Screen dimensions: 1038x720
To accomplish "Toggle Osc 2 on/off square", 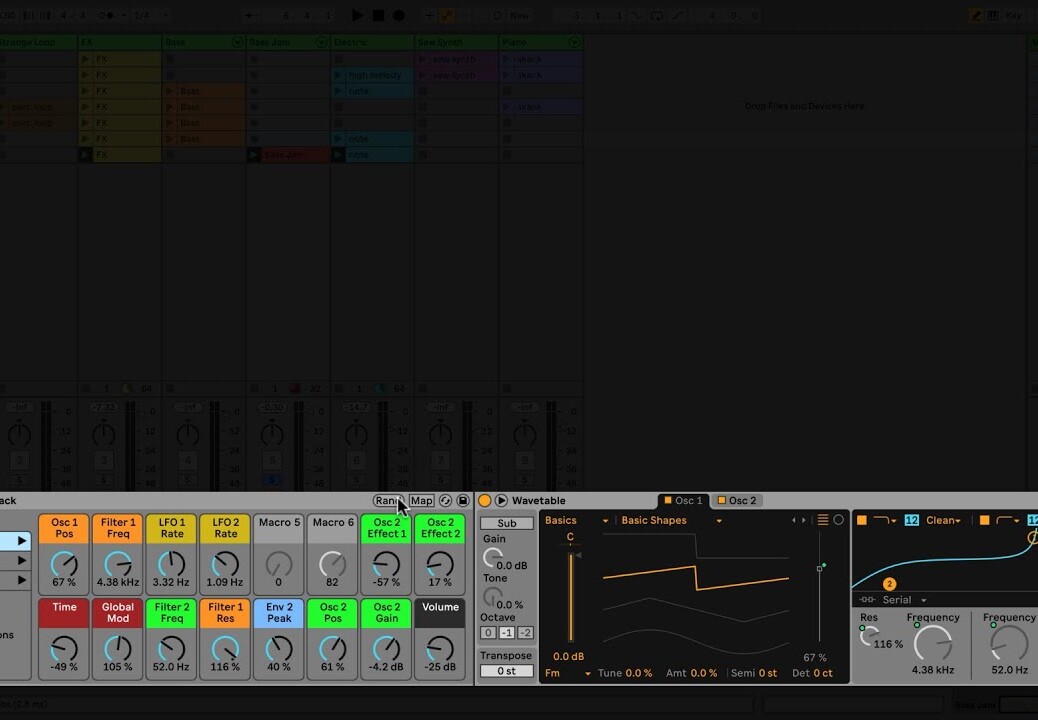I will tap(722, 500).
